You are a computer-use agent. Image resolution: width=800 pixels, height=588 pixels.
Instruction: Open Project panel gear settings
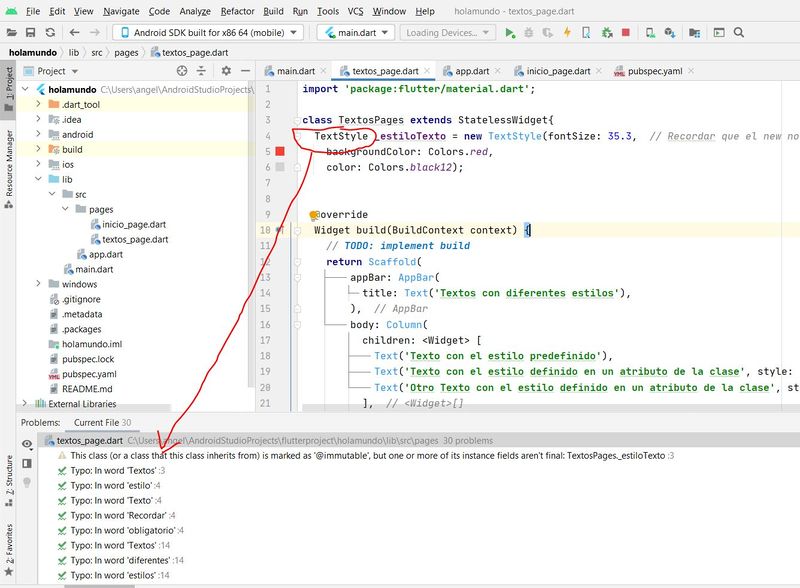(226, 71)
